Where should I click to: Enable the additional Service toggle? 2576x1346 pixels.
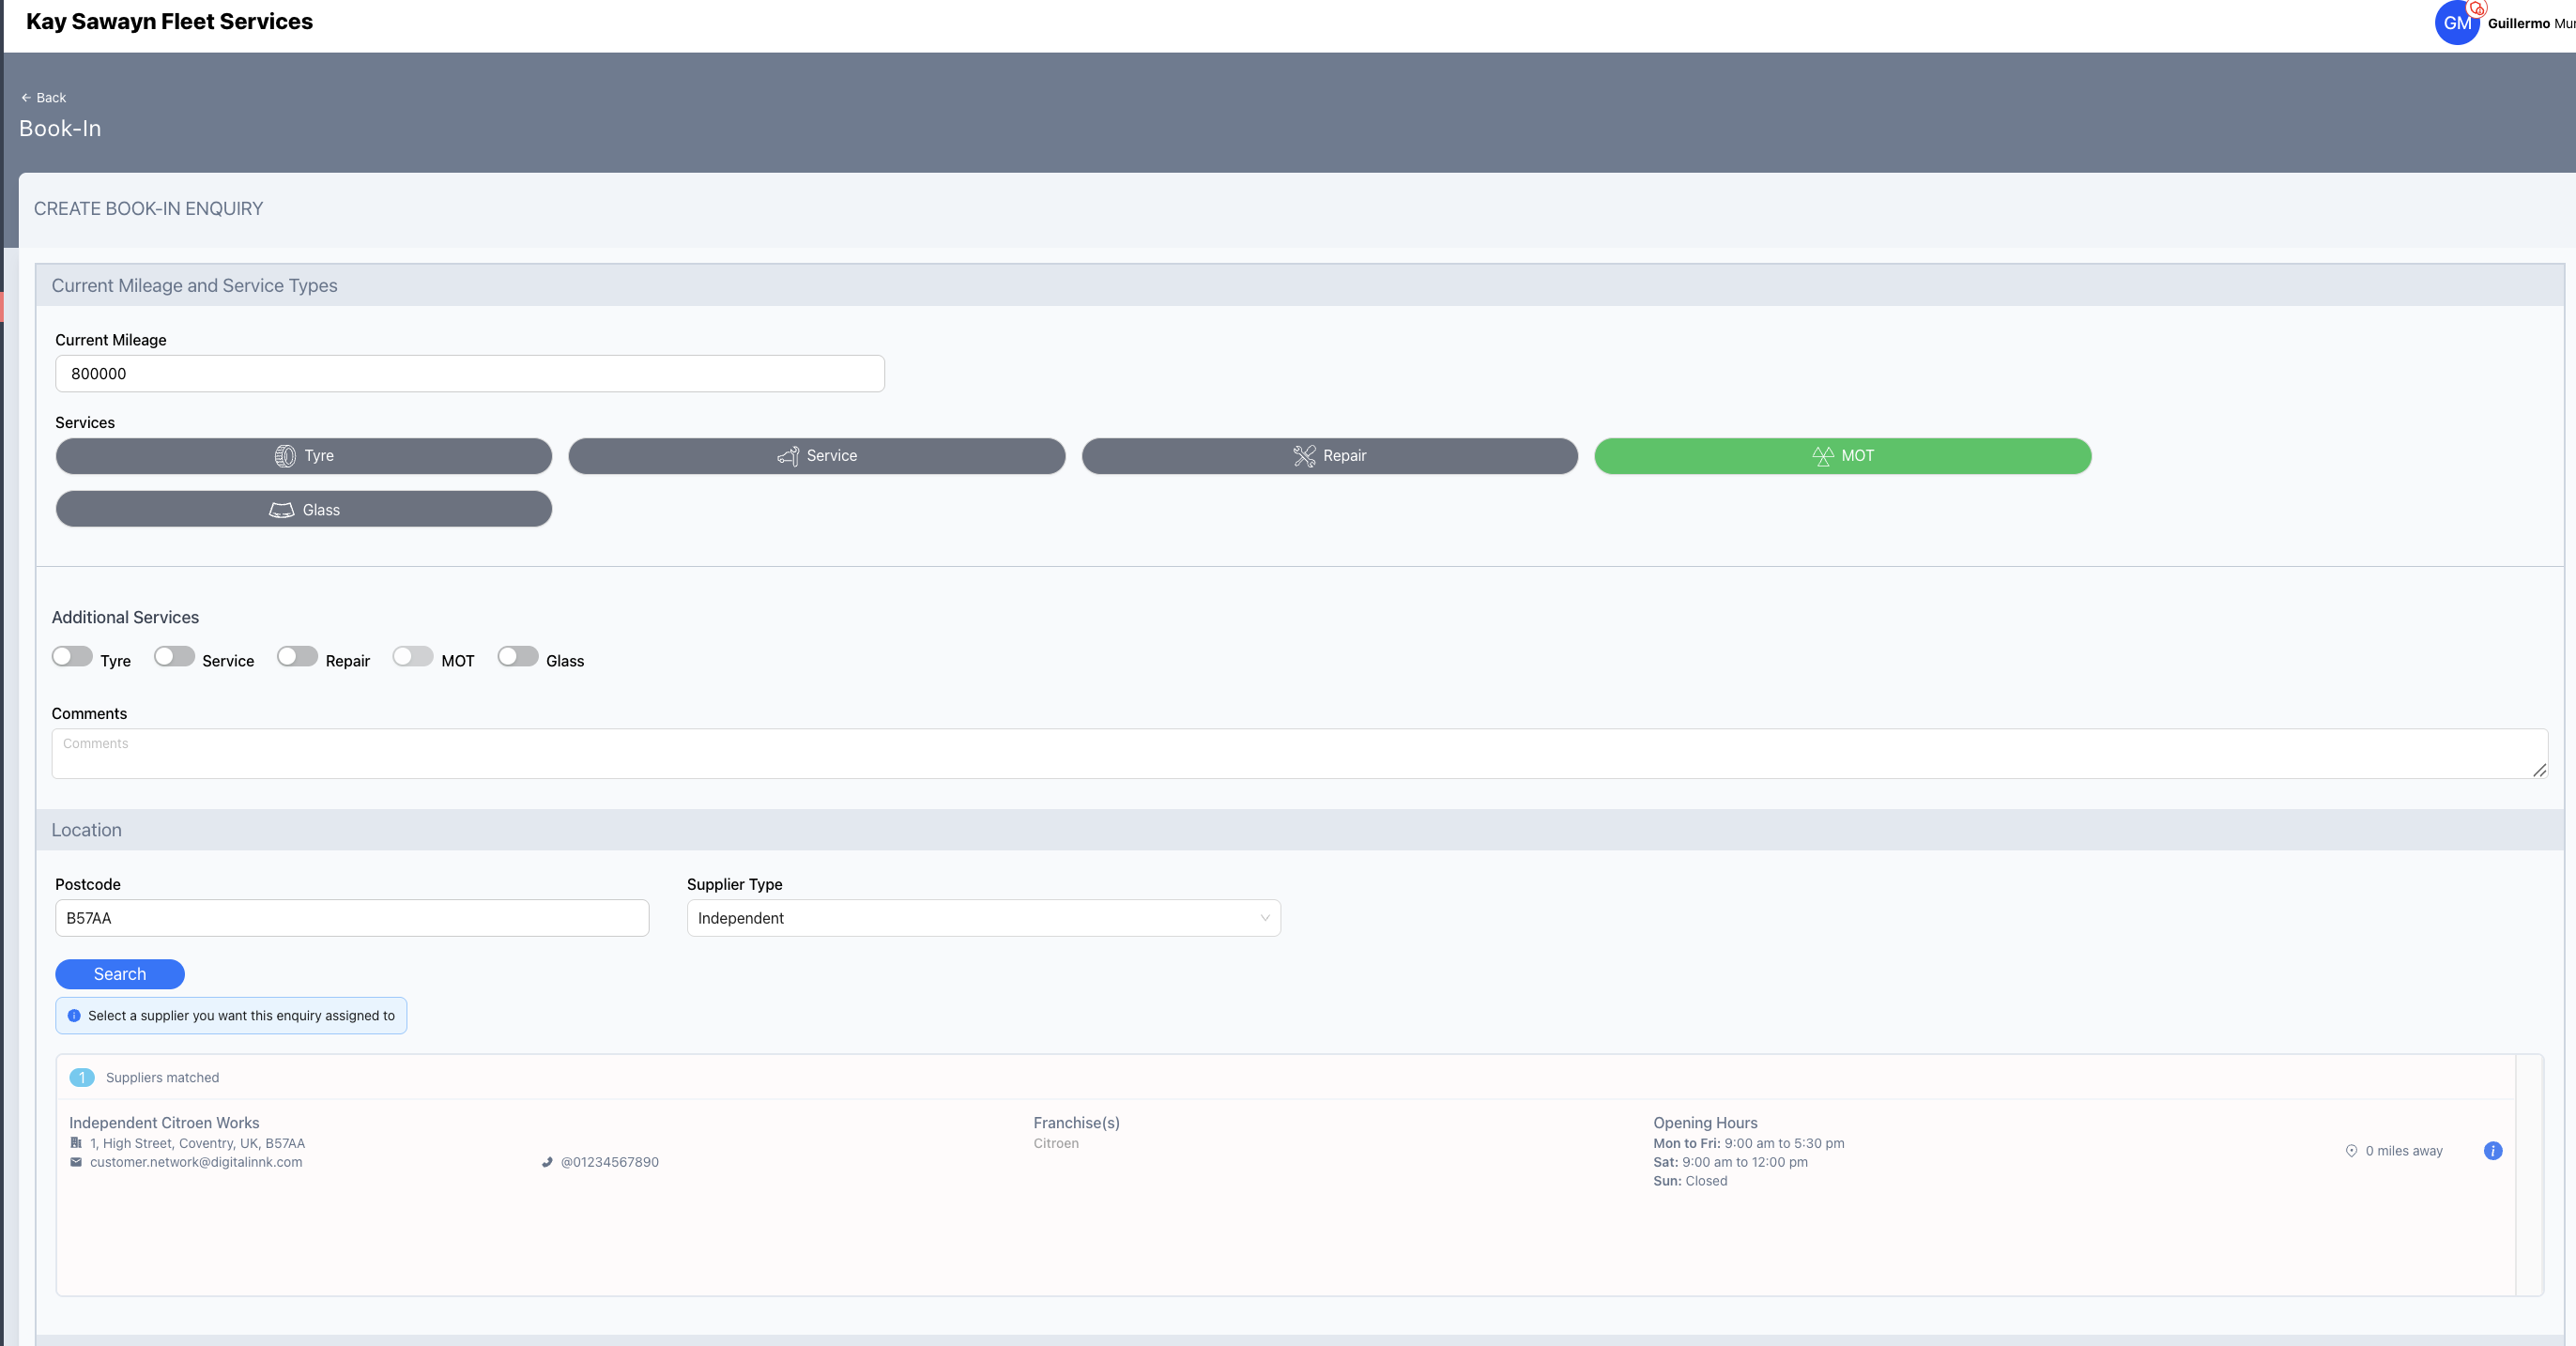tap(174, 657)
